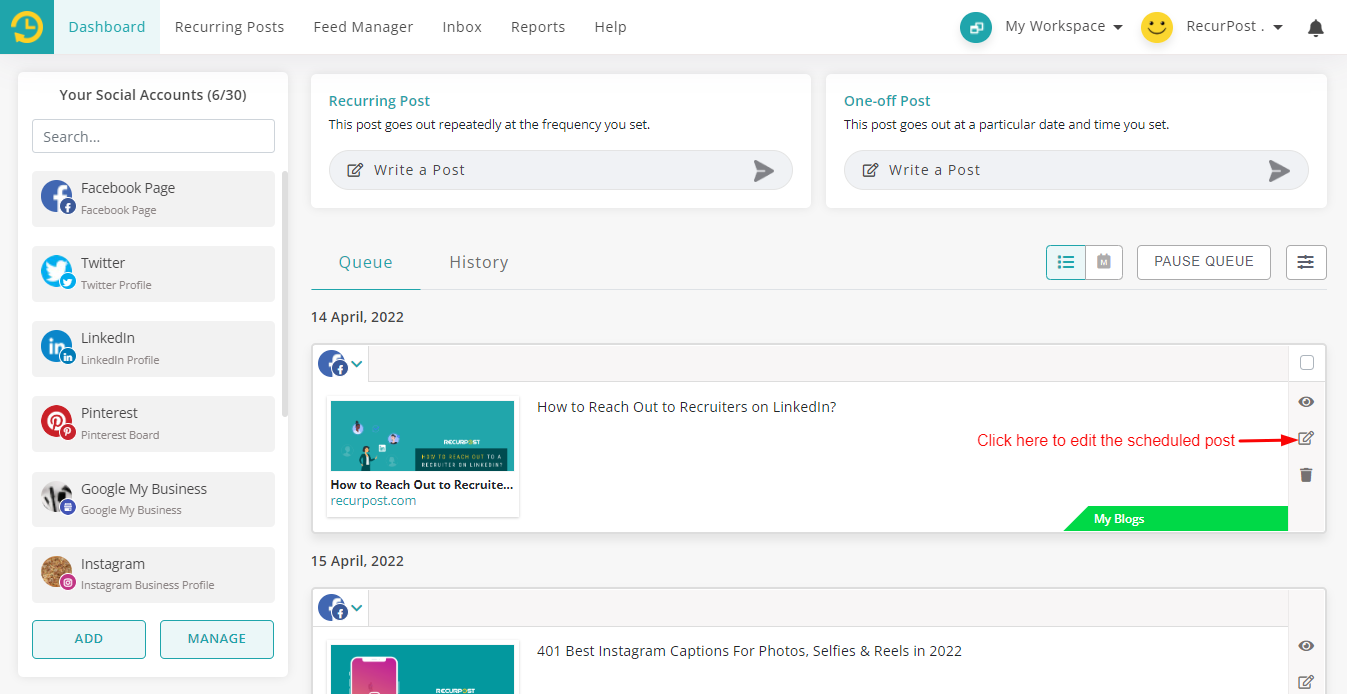The height and width of the screenshot is (694, 1347).
Task: Click the LinkedIn account icon
Action: coord(58,347)
